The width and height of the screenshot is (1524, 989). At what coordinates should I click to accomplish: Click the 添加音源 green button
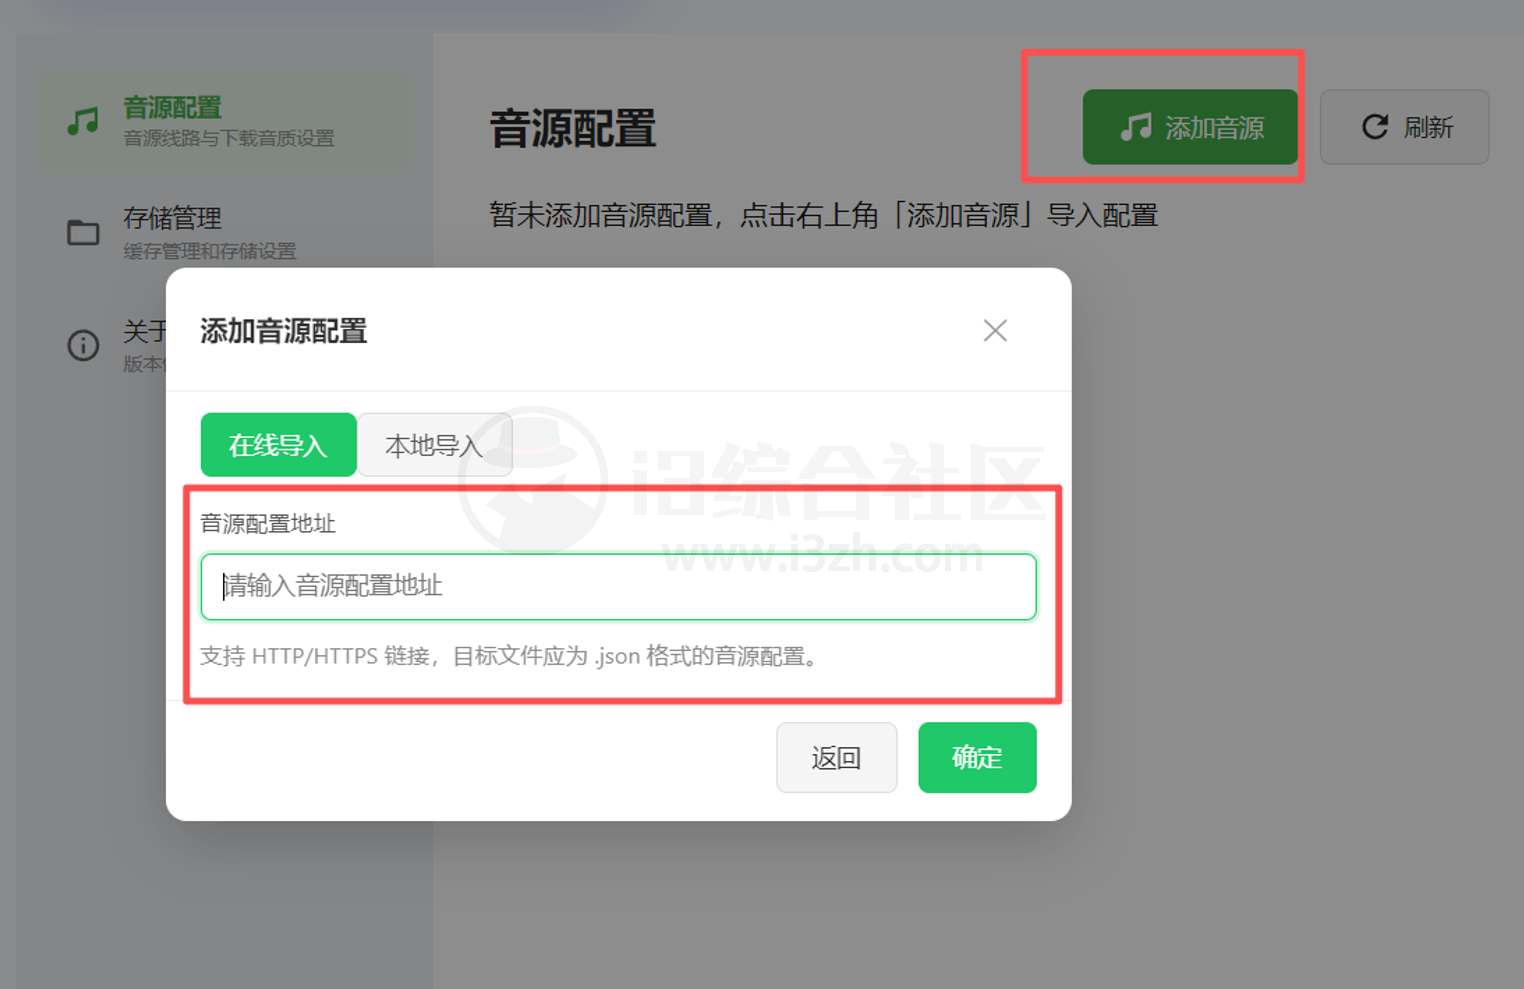1192,127
